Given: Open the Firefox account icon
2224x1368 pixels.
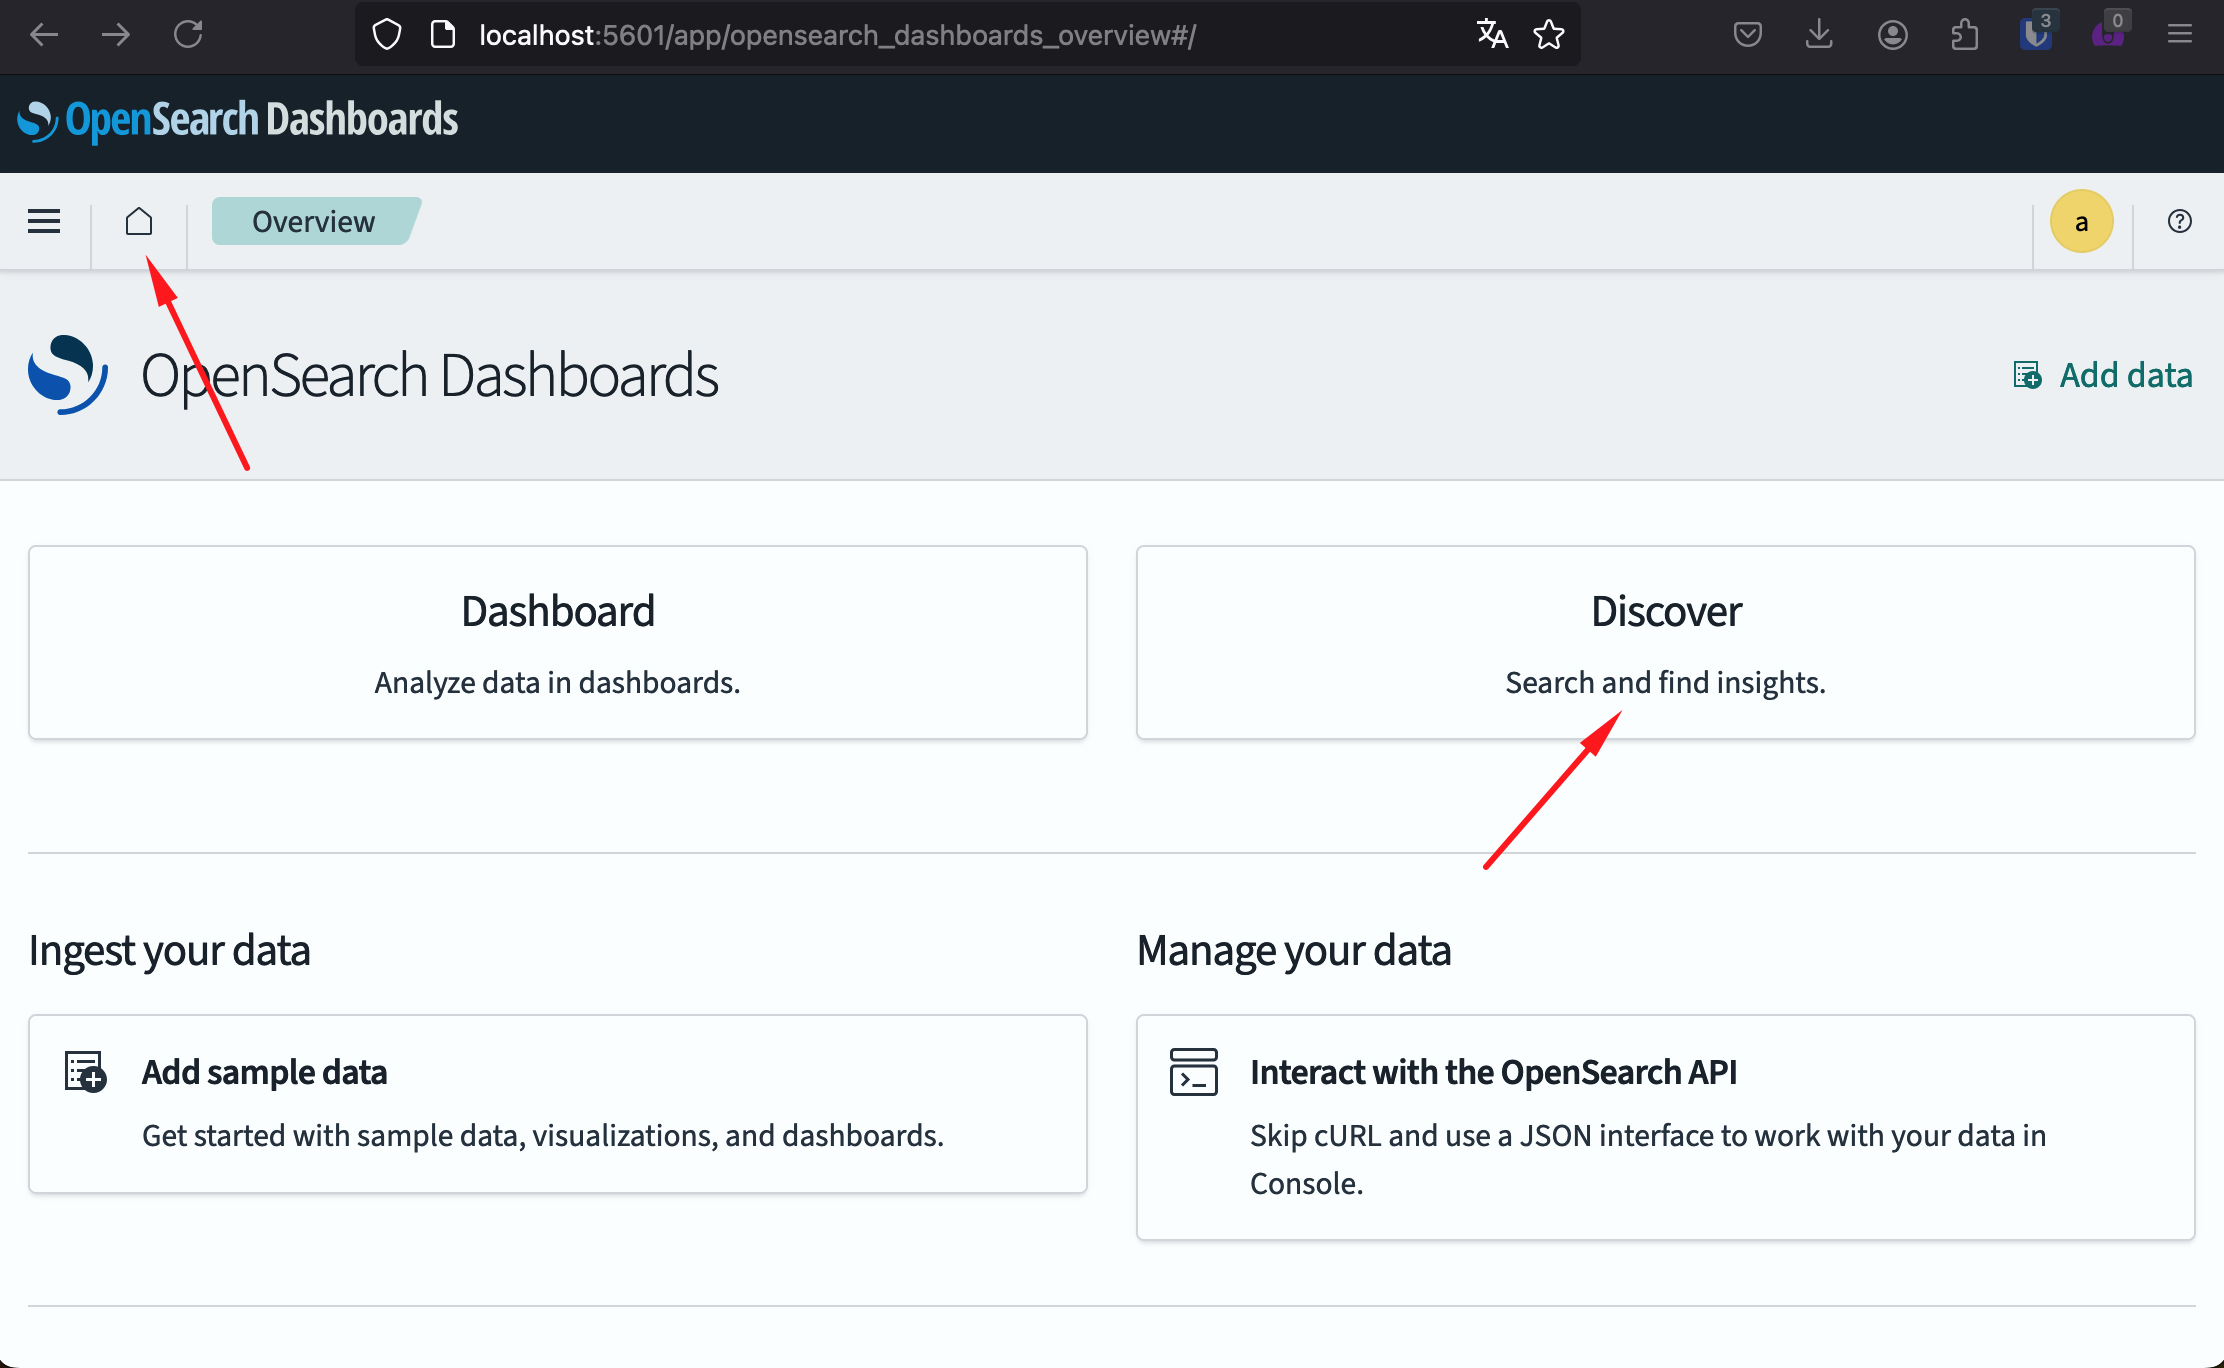Looking at the screenshot, I should [1892, 35].
